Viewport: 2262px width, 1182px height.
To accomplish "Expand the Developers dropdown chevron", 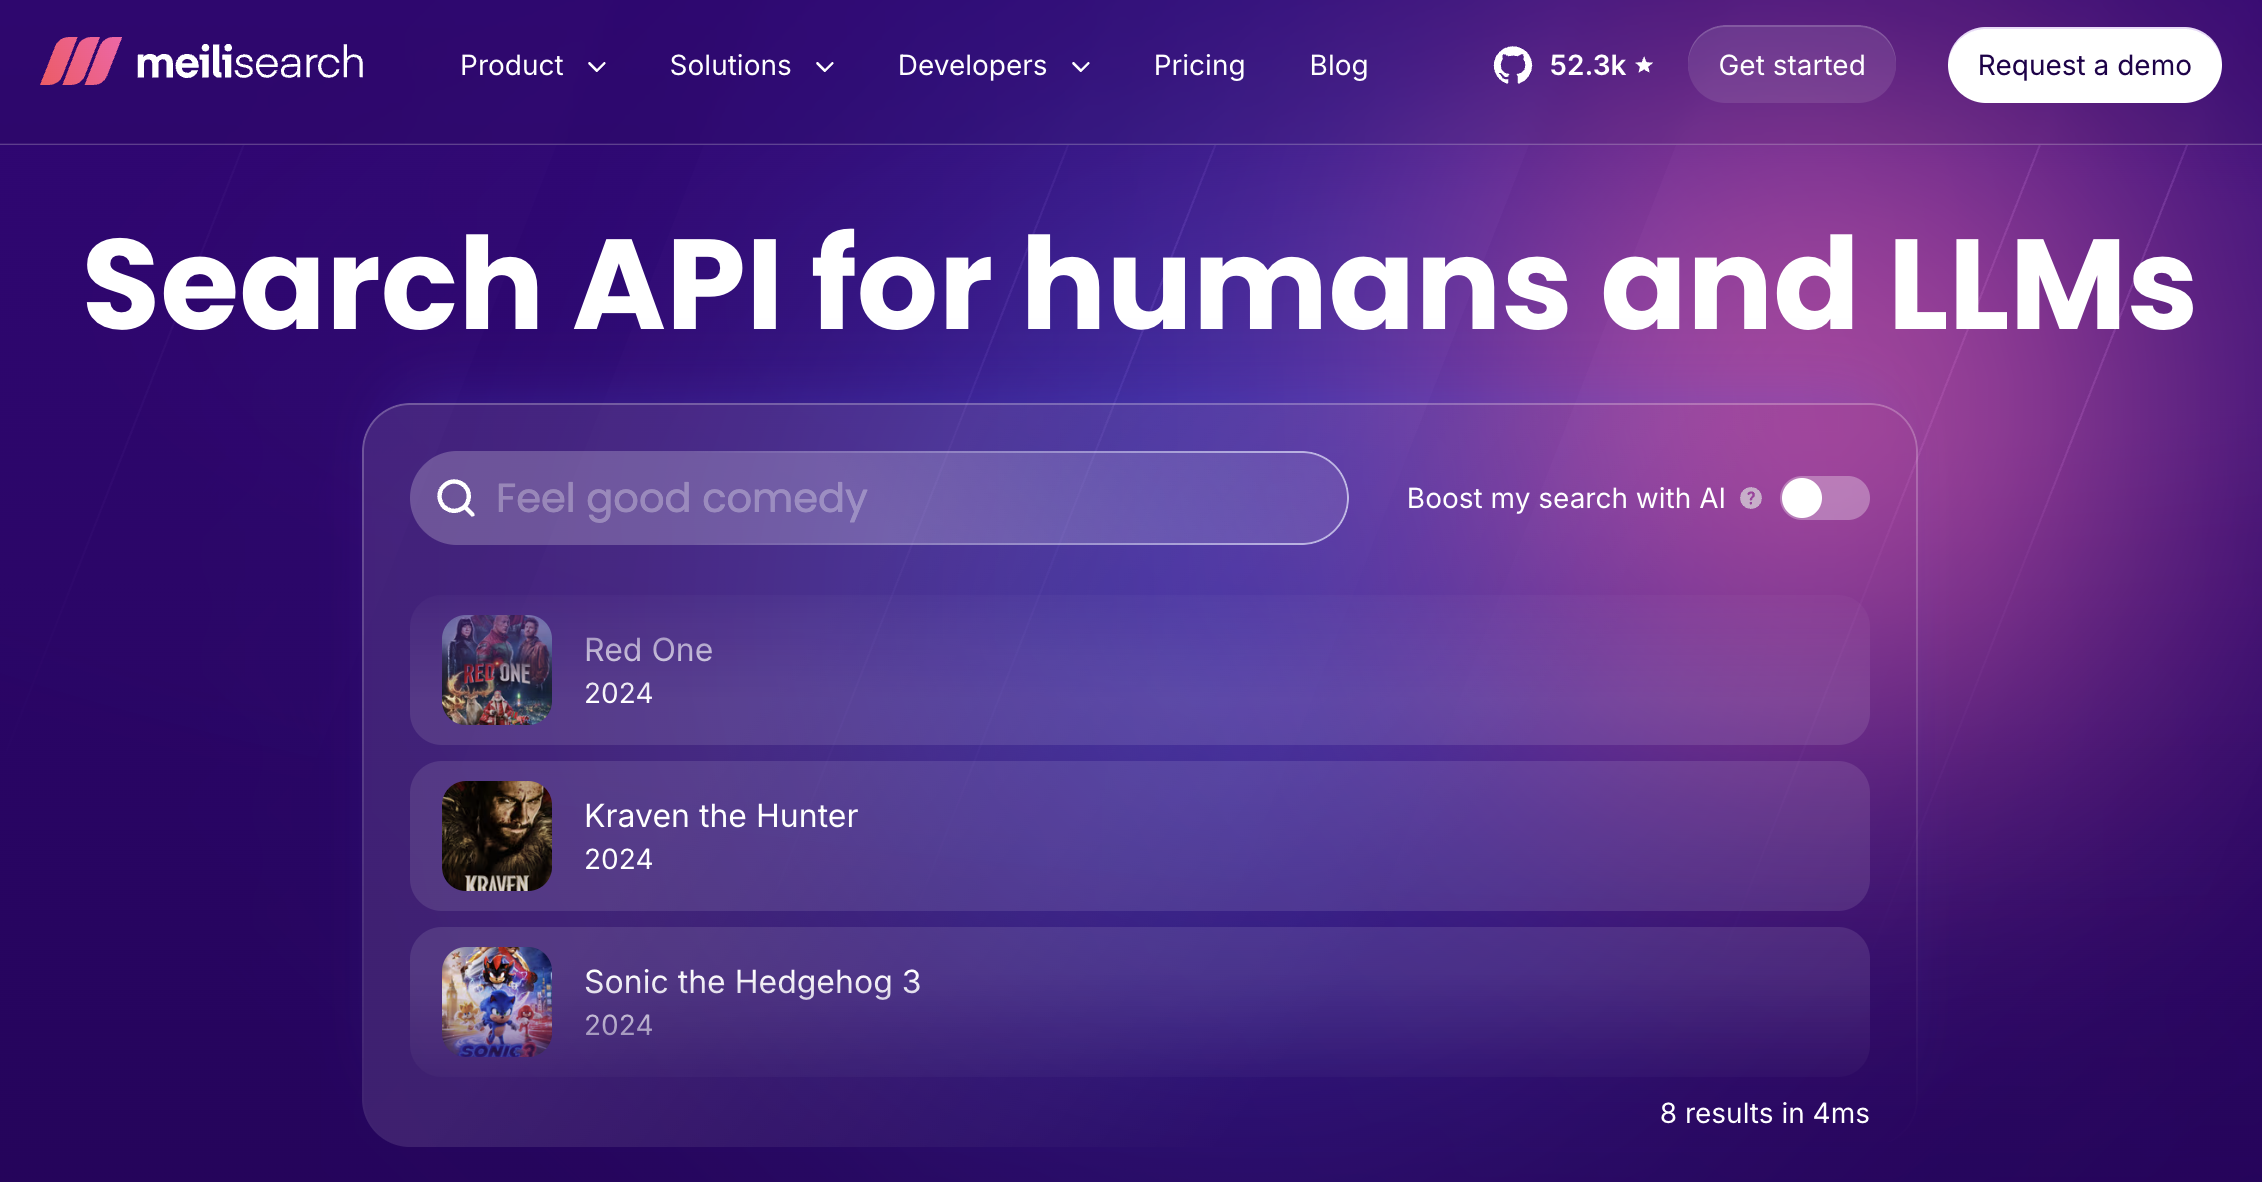I will [1081, 67].
